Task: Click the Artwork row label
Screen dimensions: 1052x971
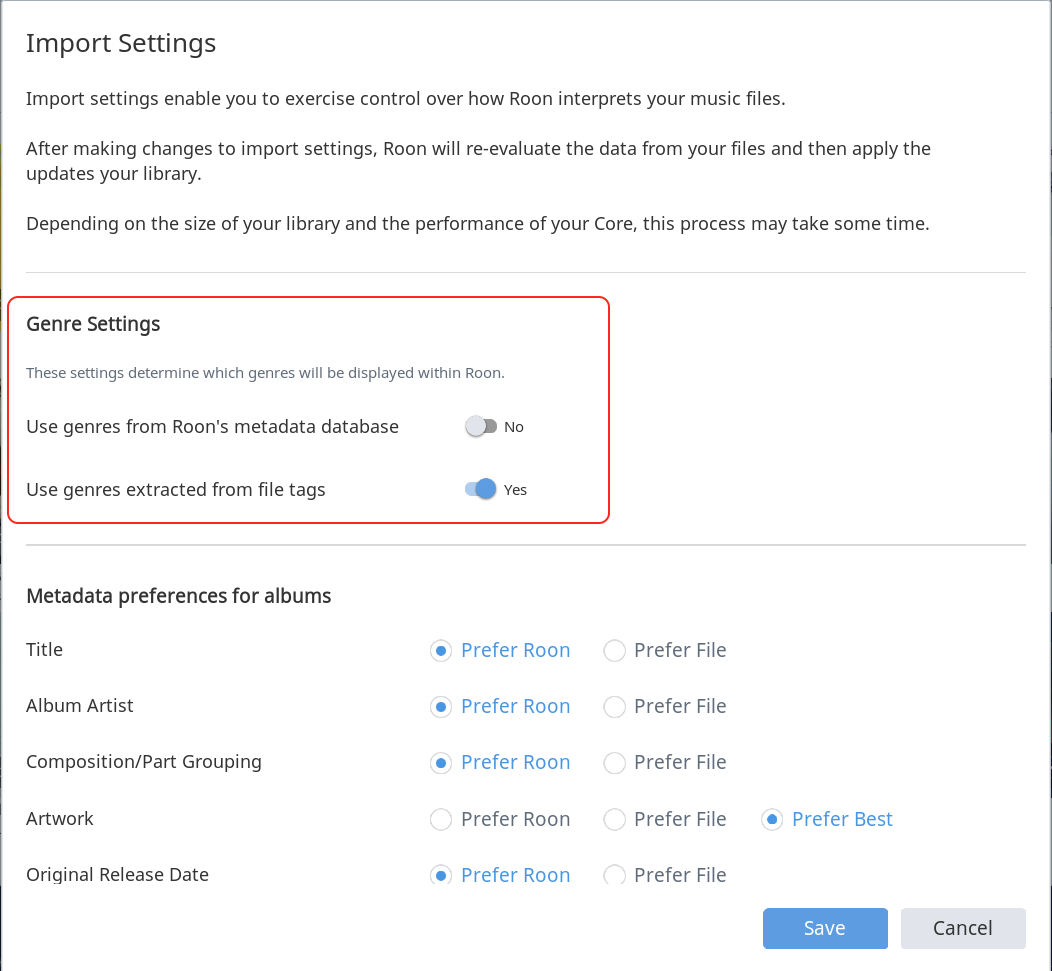Action: click(60, 819)
